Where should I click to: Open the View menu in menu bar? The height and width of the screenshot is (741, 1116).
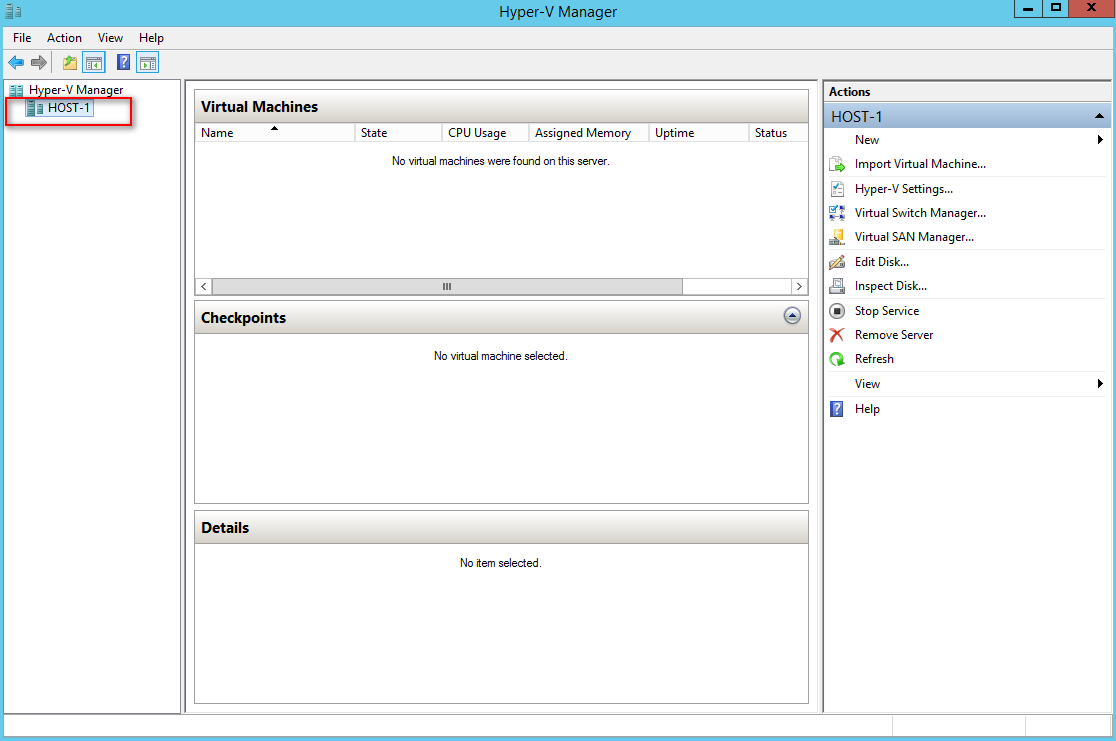[110, 38]
